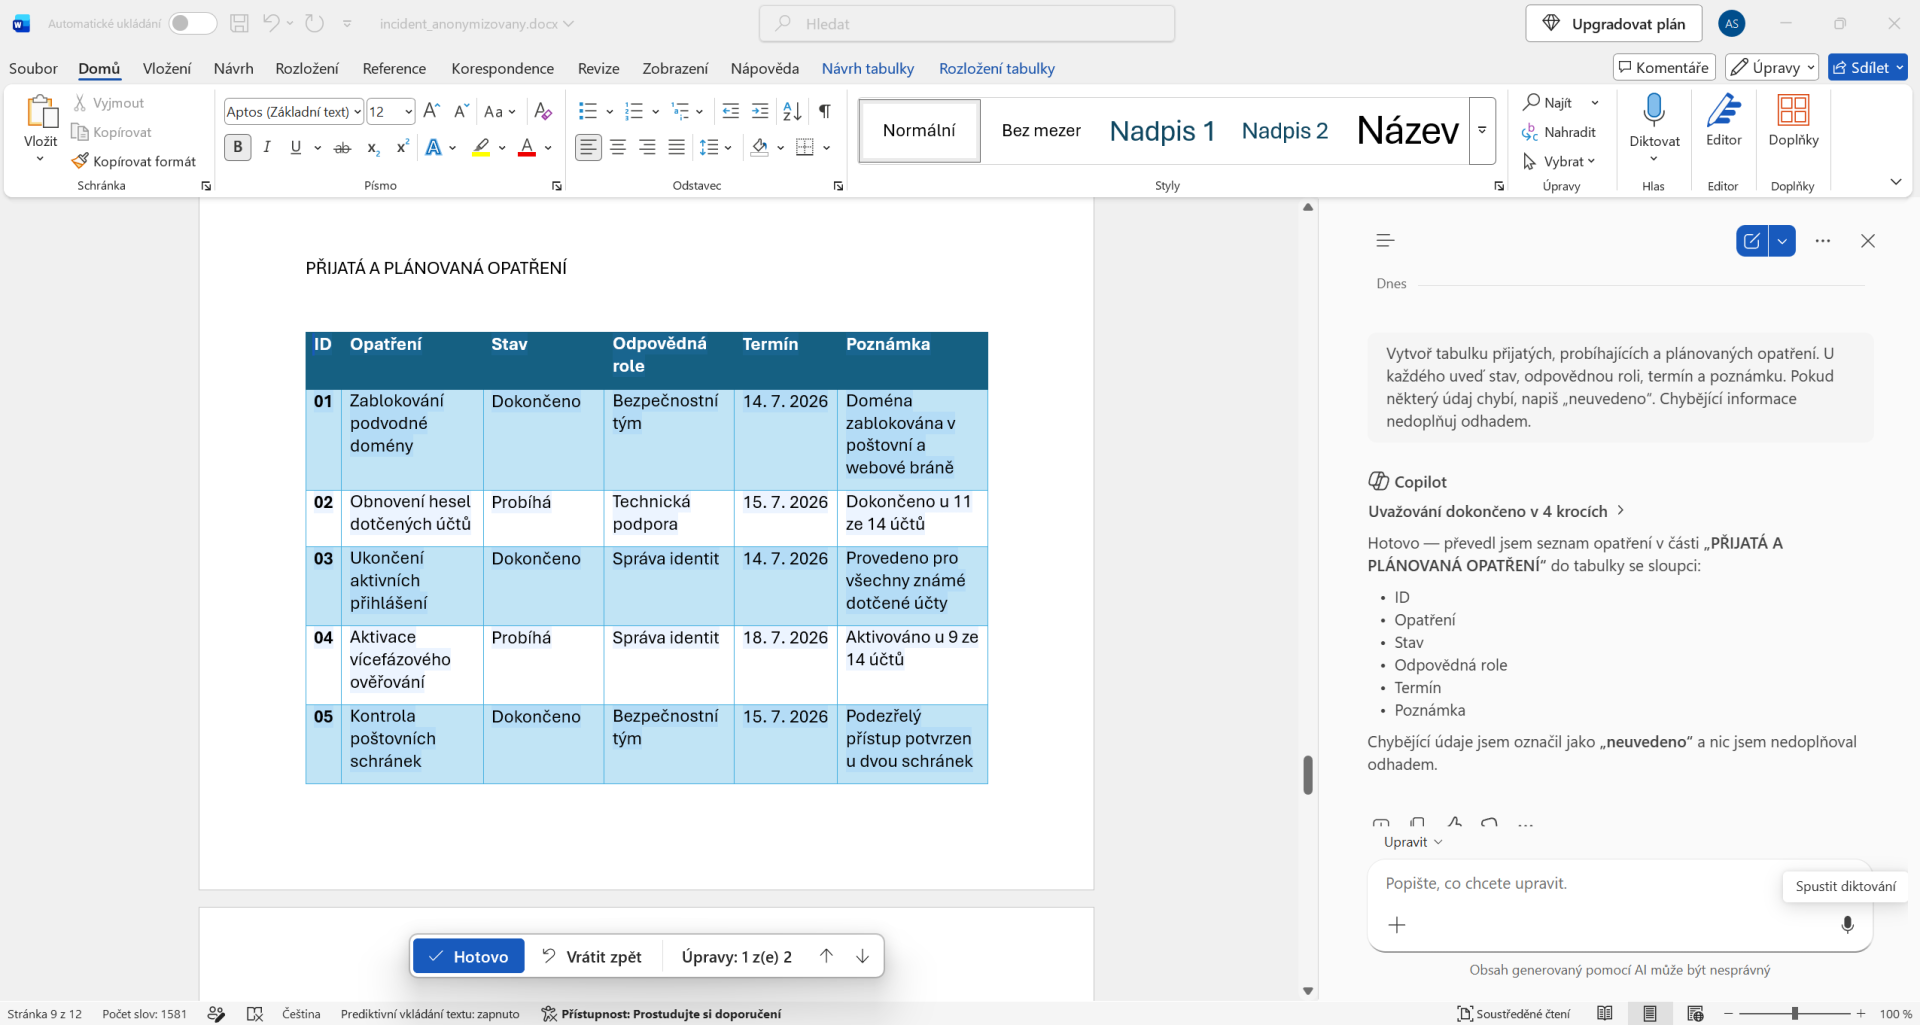Screen dimensions: 1920x1025
Task: Expand styles gallery
Action: [x=1482, y=130]
